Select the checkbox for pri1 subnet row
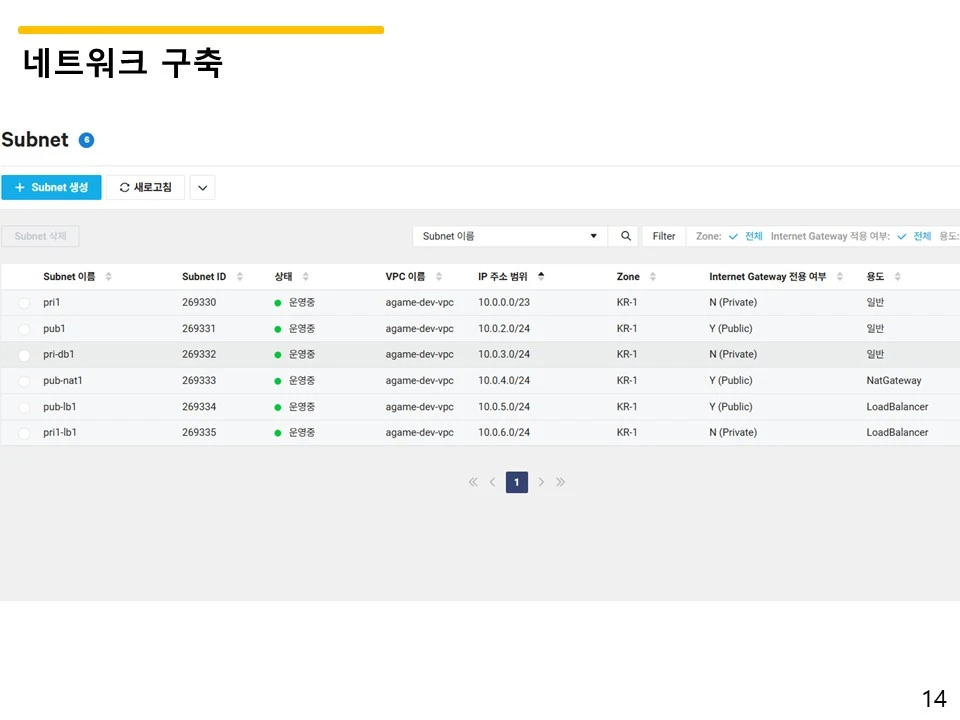Image resolution: width=960 pixels, height=720 pixels. 22,302
